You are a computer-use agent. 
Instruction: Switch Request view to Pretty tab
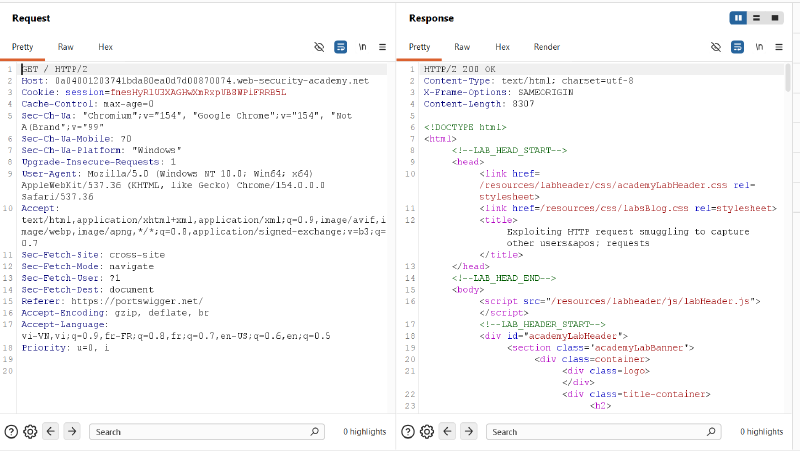pyautogui.click(x=22, y=47)
